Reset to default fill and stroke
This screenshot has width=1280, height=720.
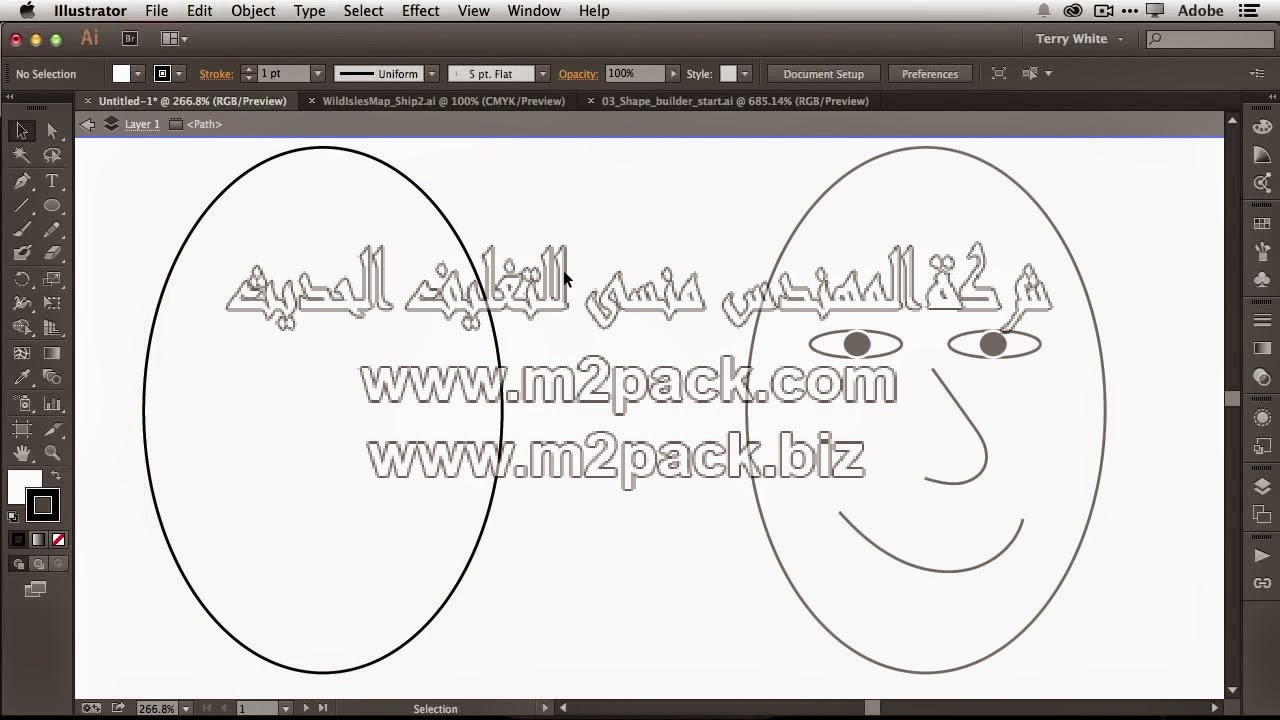point(13,517)
